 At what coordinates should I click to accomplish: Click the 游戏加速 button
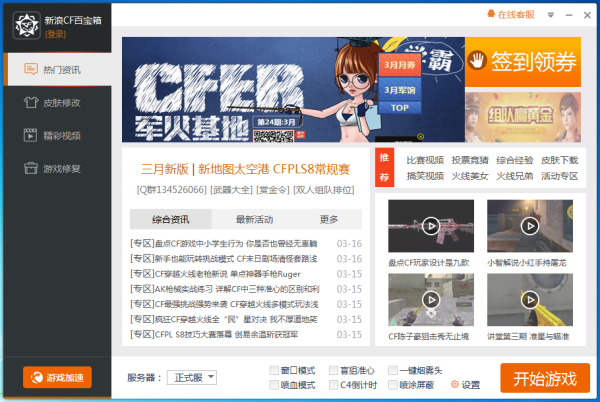[57, 377]
